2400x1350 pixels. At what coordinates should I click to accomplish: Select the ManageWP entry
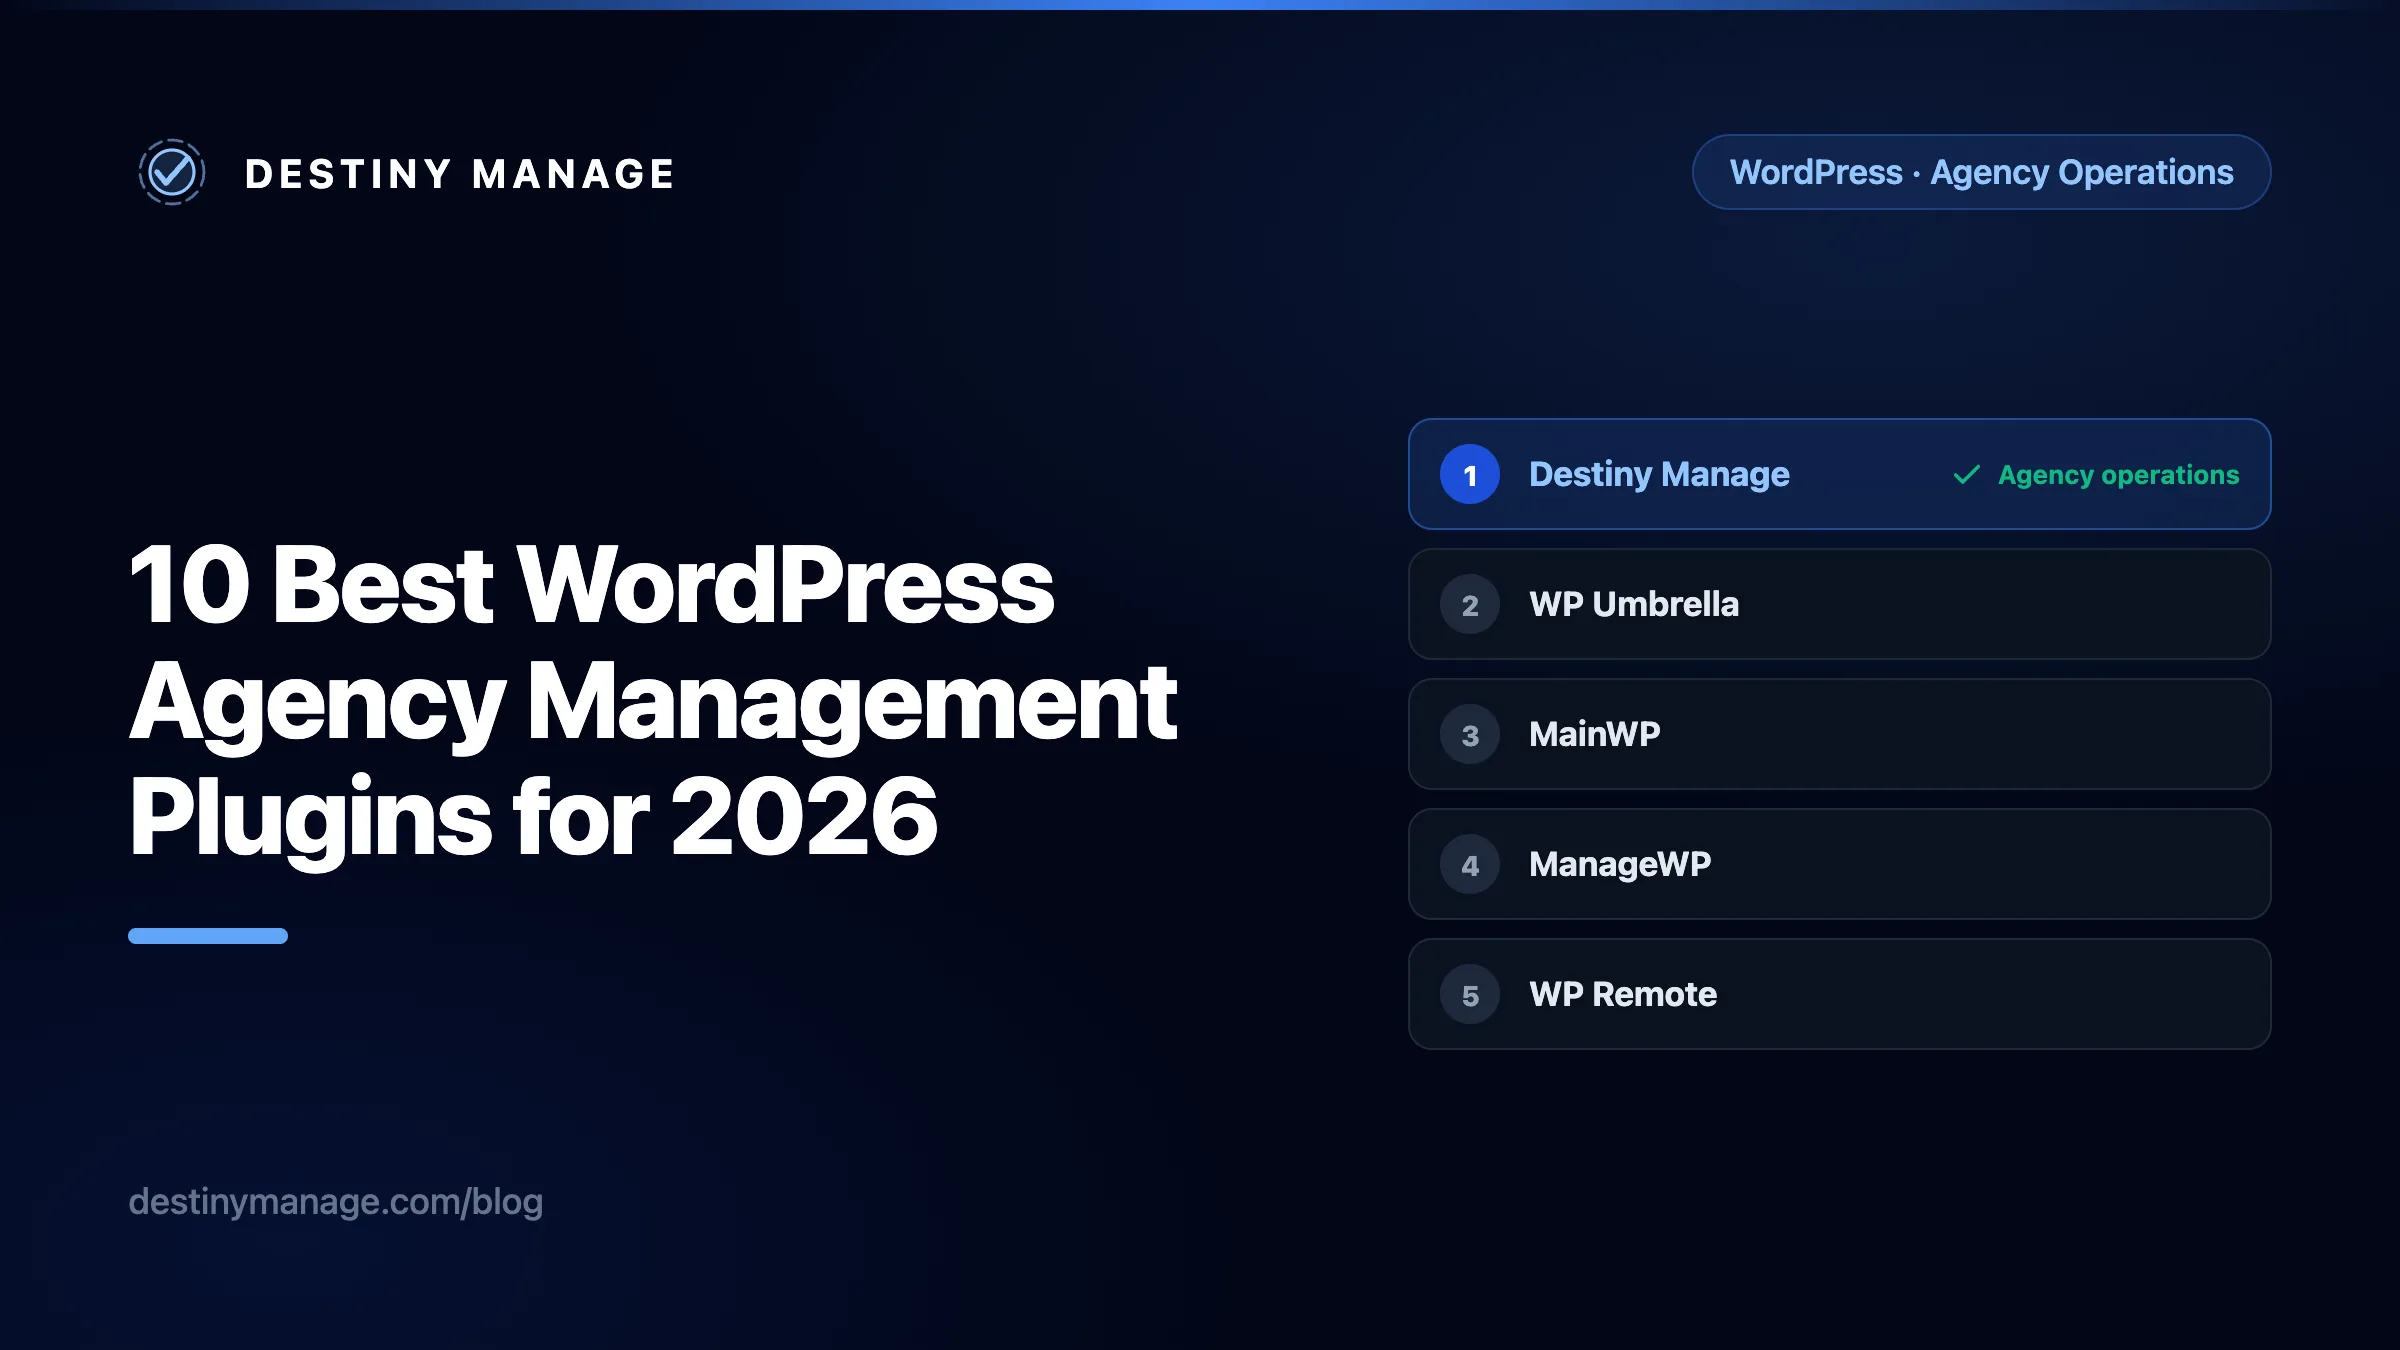[x=1839, y=864]
